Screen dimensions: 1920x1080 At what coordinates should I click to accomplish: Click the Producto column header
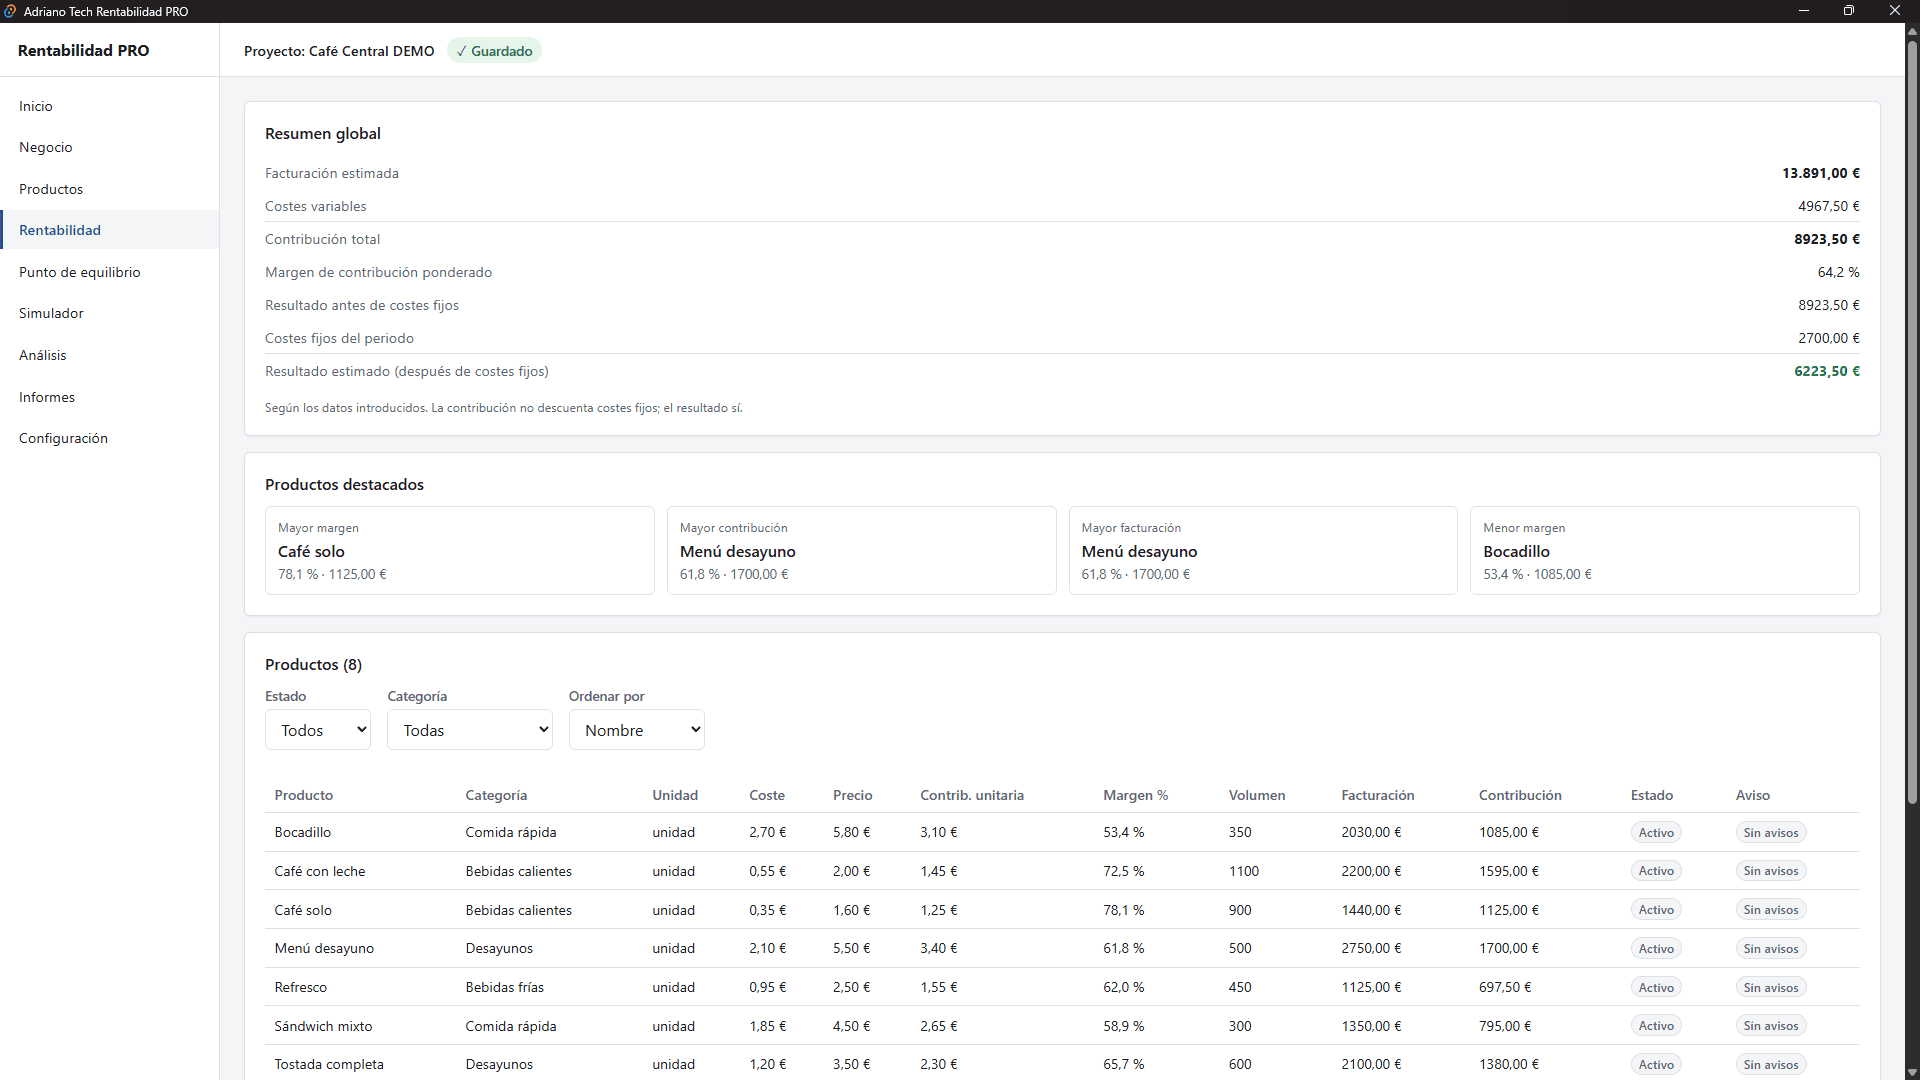tap(304, 795)
